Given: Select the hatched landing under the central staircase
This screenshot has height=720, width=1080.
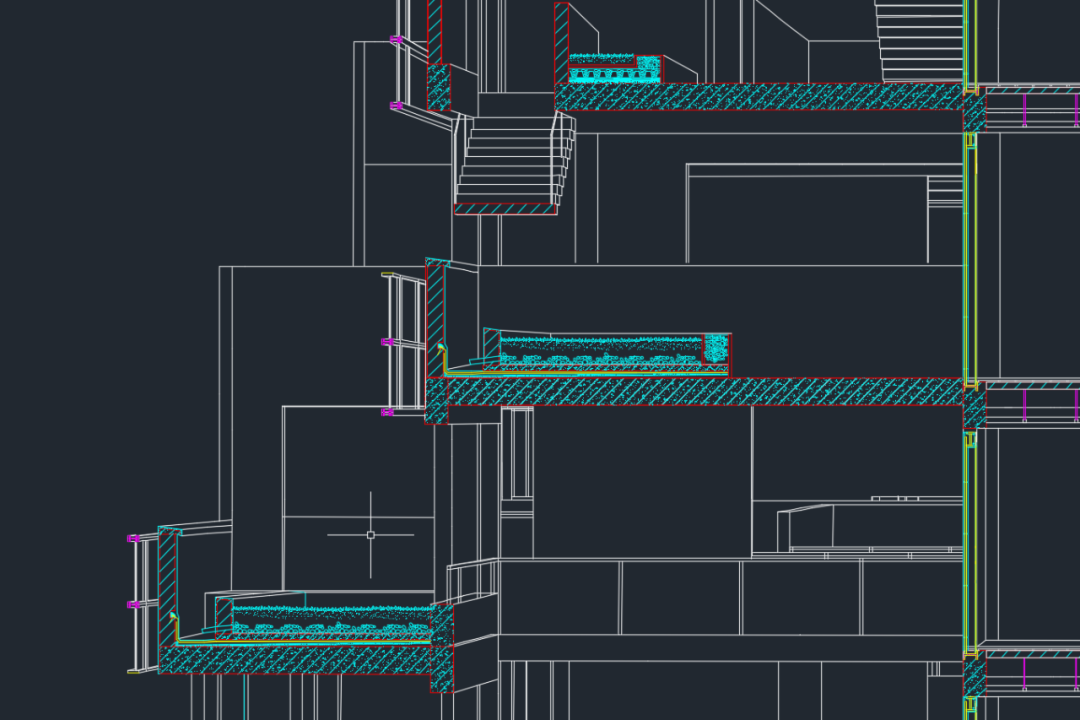Looking at the screenshot, I should pos(506,209).
